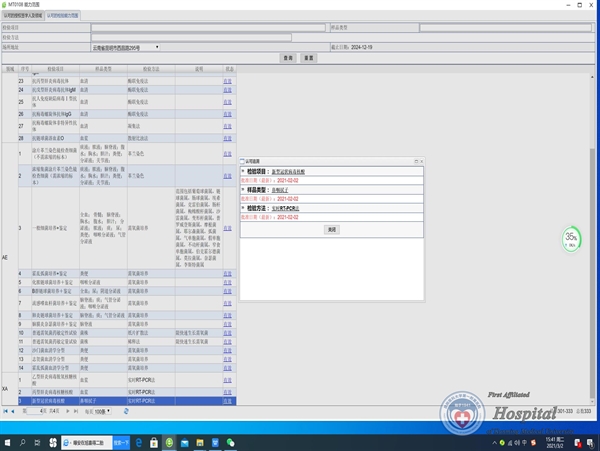
Task: Open Microsoft Store from the taskbar
Action: (154, 443)
